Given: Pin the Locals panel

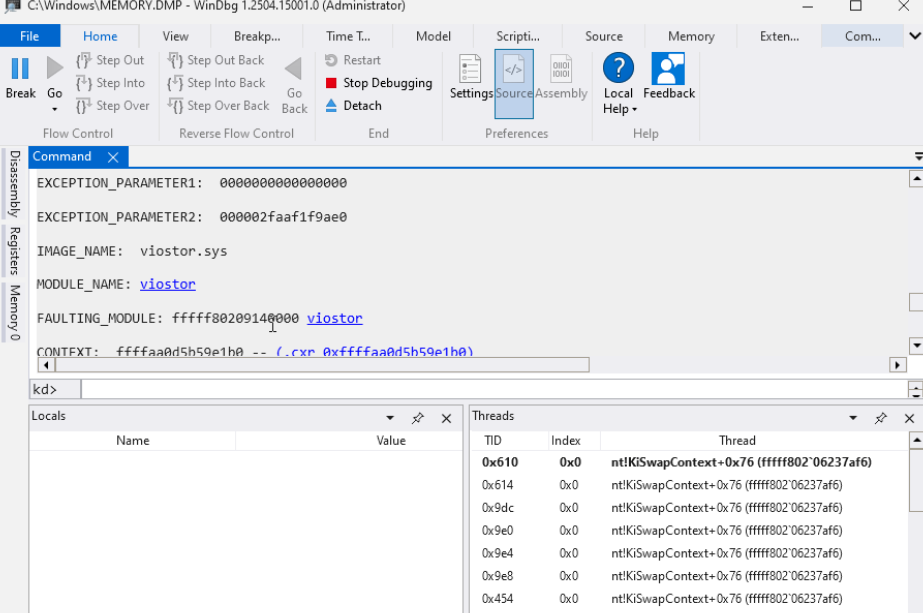Looking at the screenshot, I should click(x=417, y=418).
